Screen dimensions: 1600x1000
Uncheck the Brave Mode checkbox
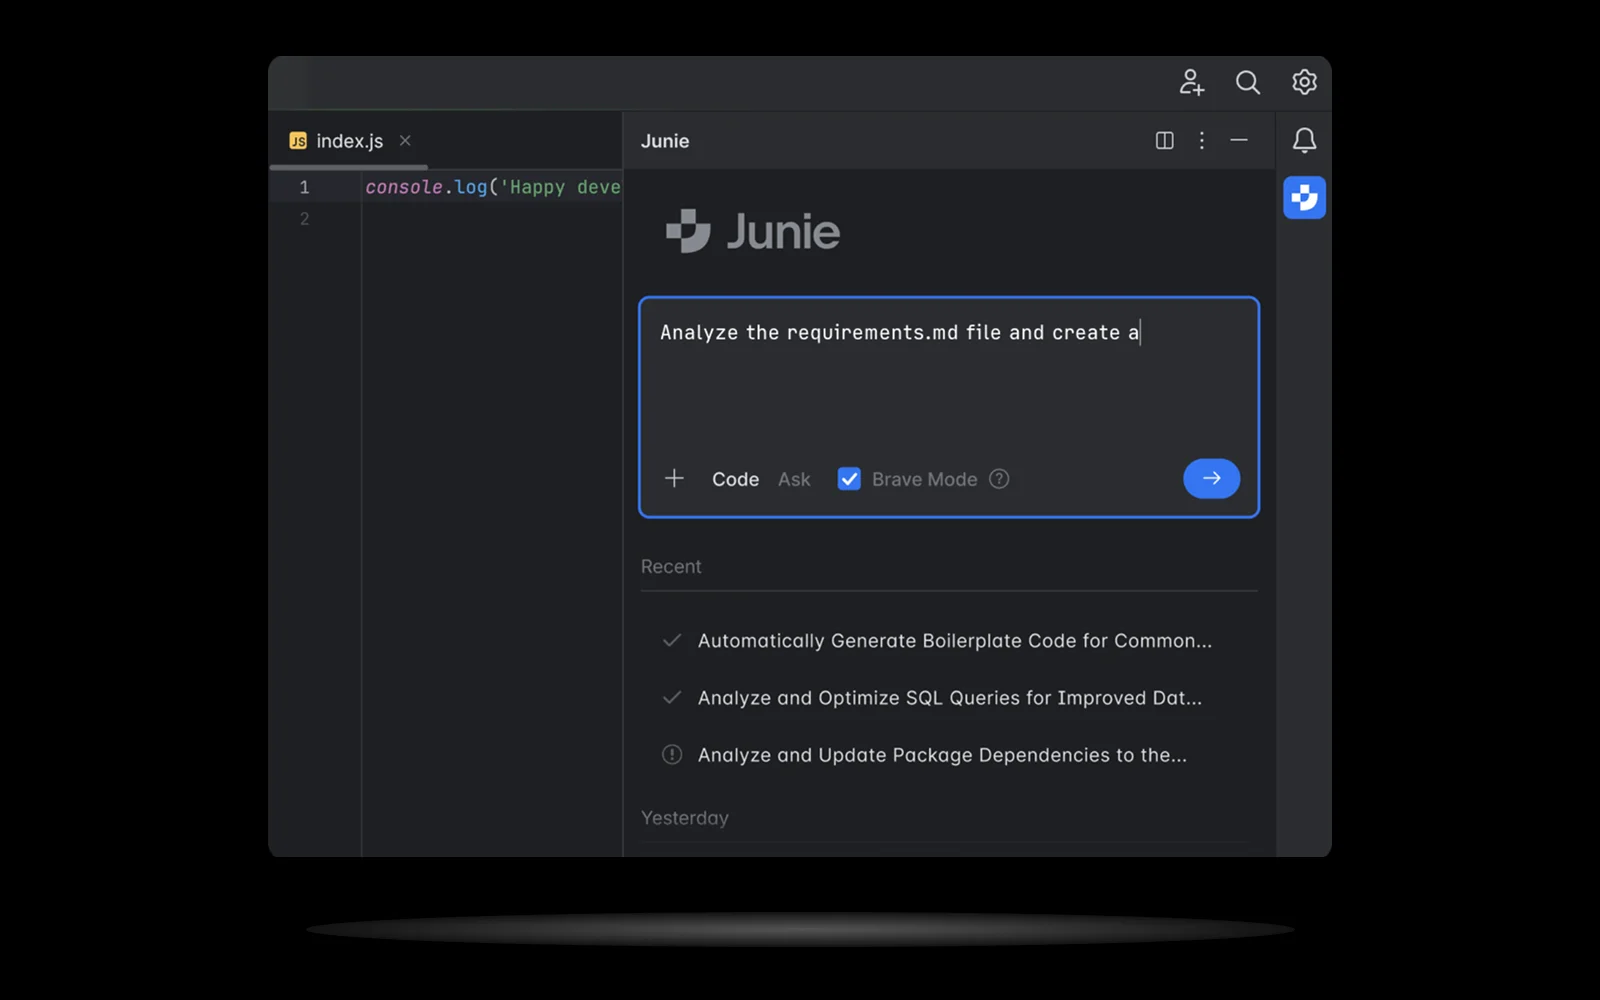[849, 479]
